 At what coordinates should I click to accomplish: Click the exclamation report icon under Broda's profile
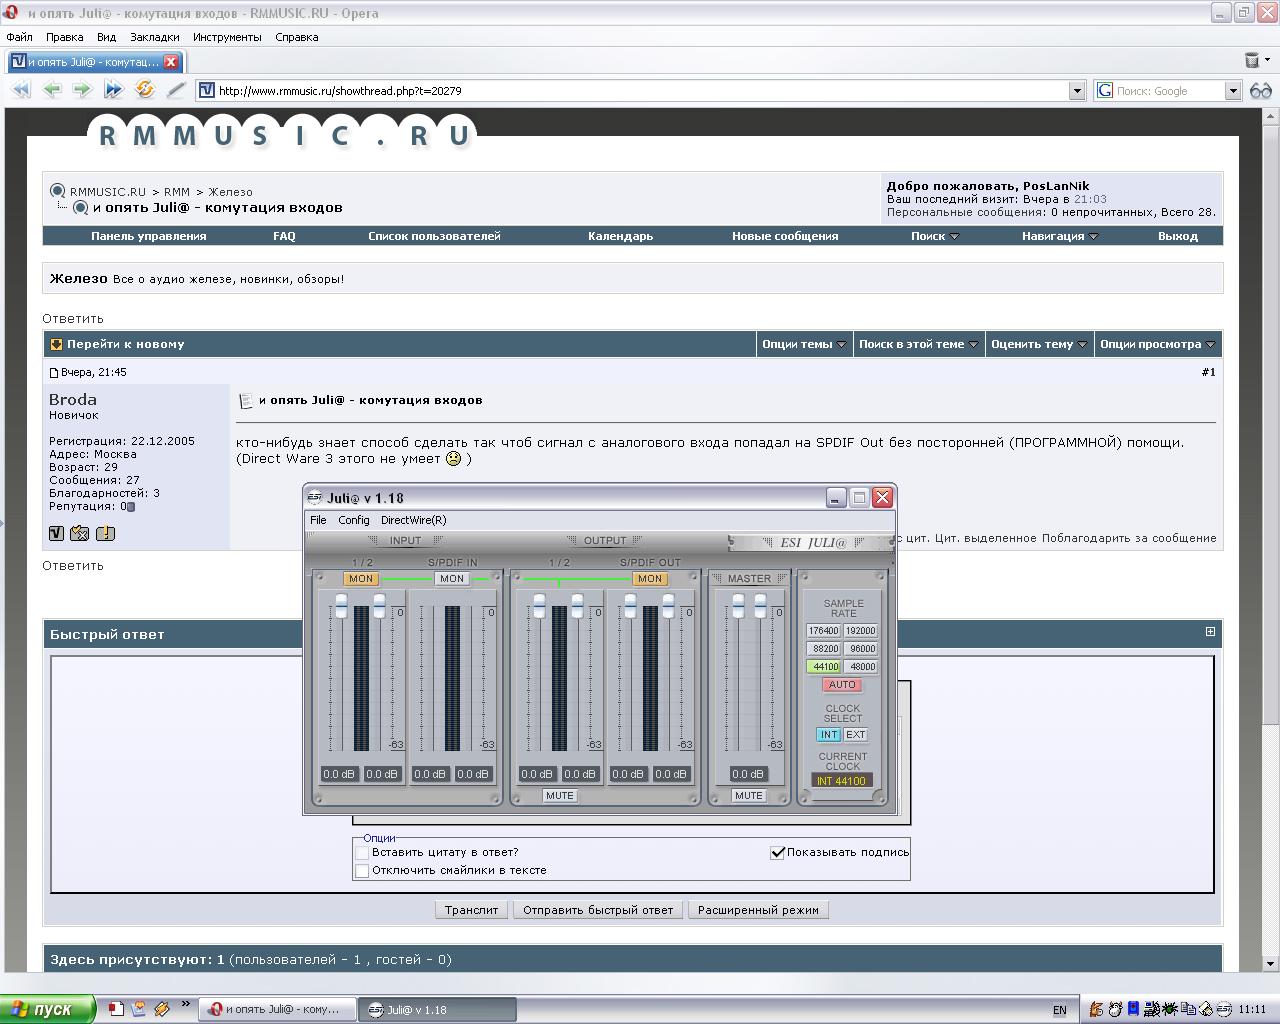coord(105,533)
